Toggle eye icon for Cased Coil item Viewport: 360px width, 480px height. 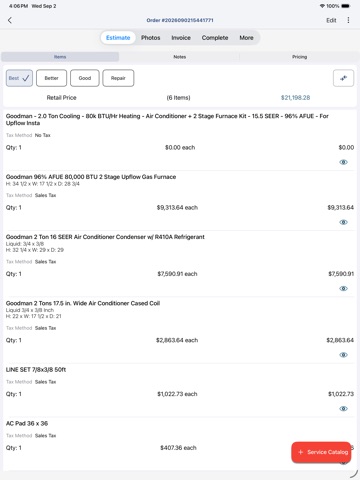tap(343, 355)
